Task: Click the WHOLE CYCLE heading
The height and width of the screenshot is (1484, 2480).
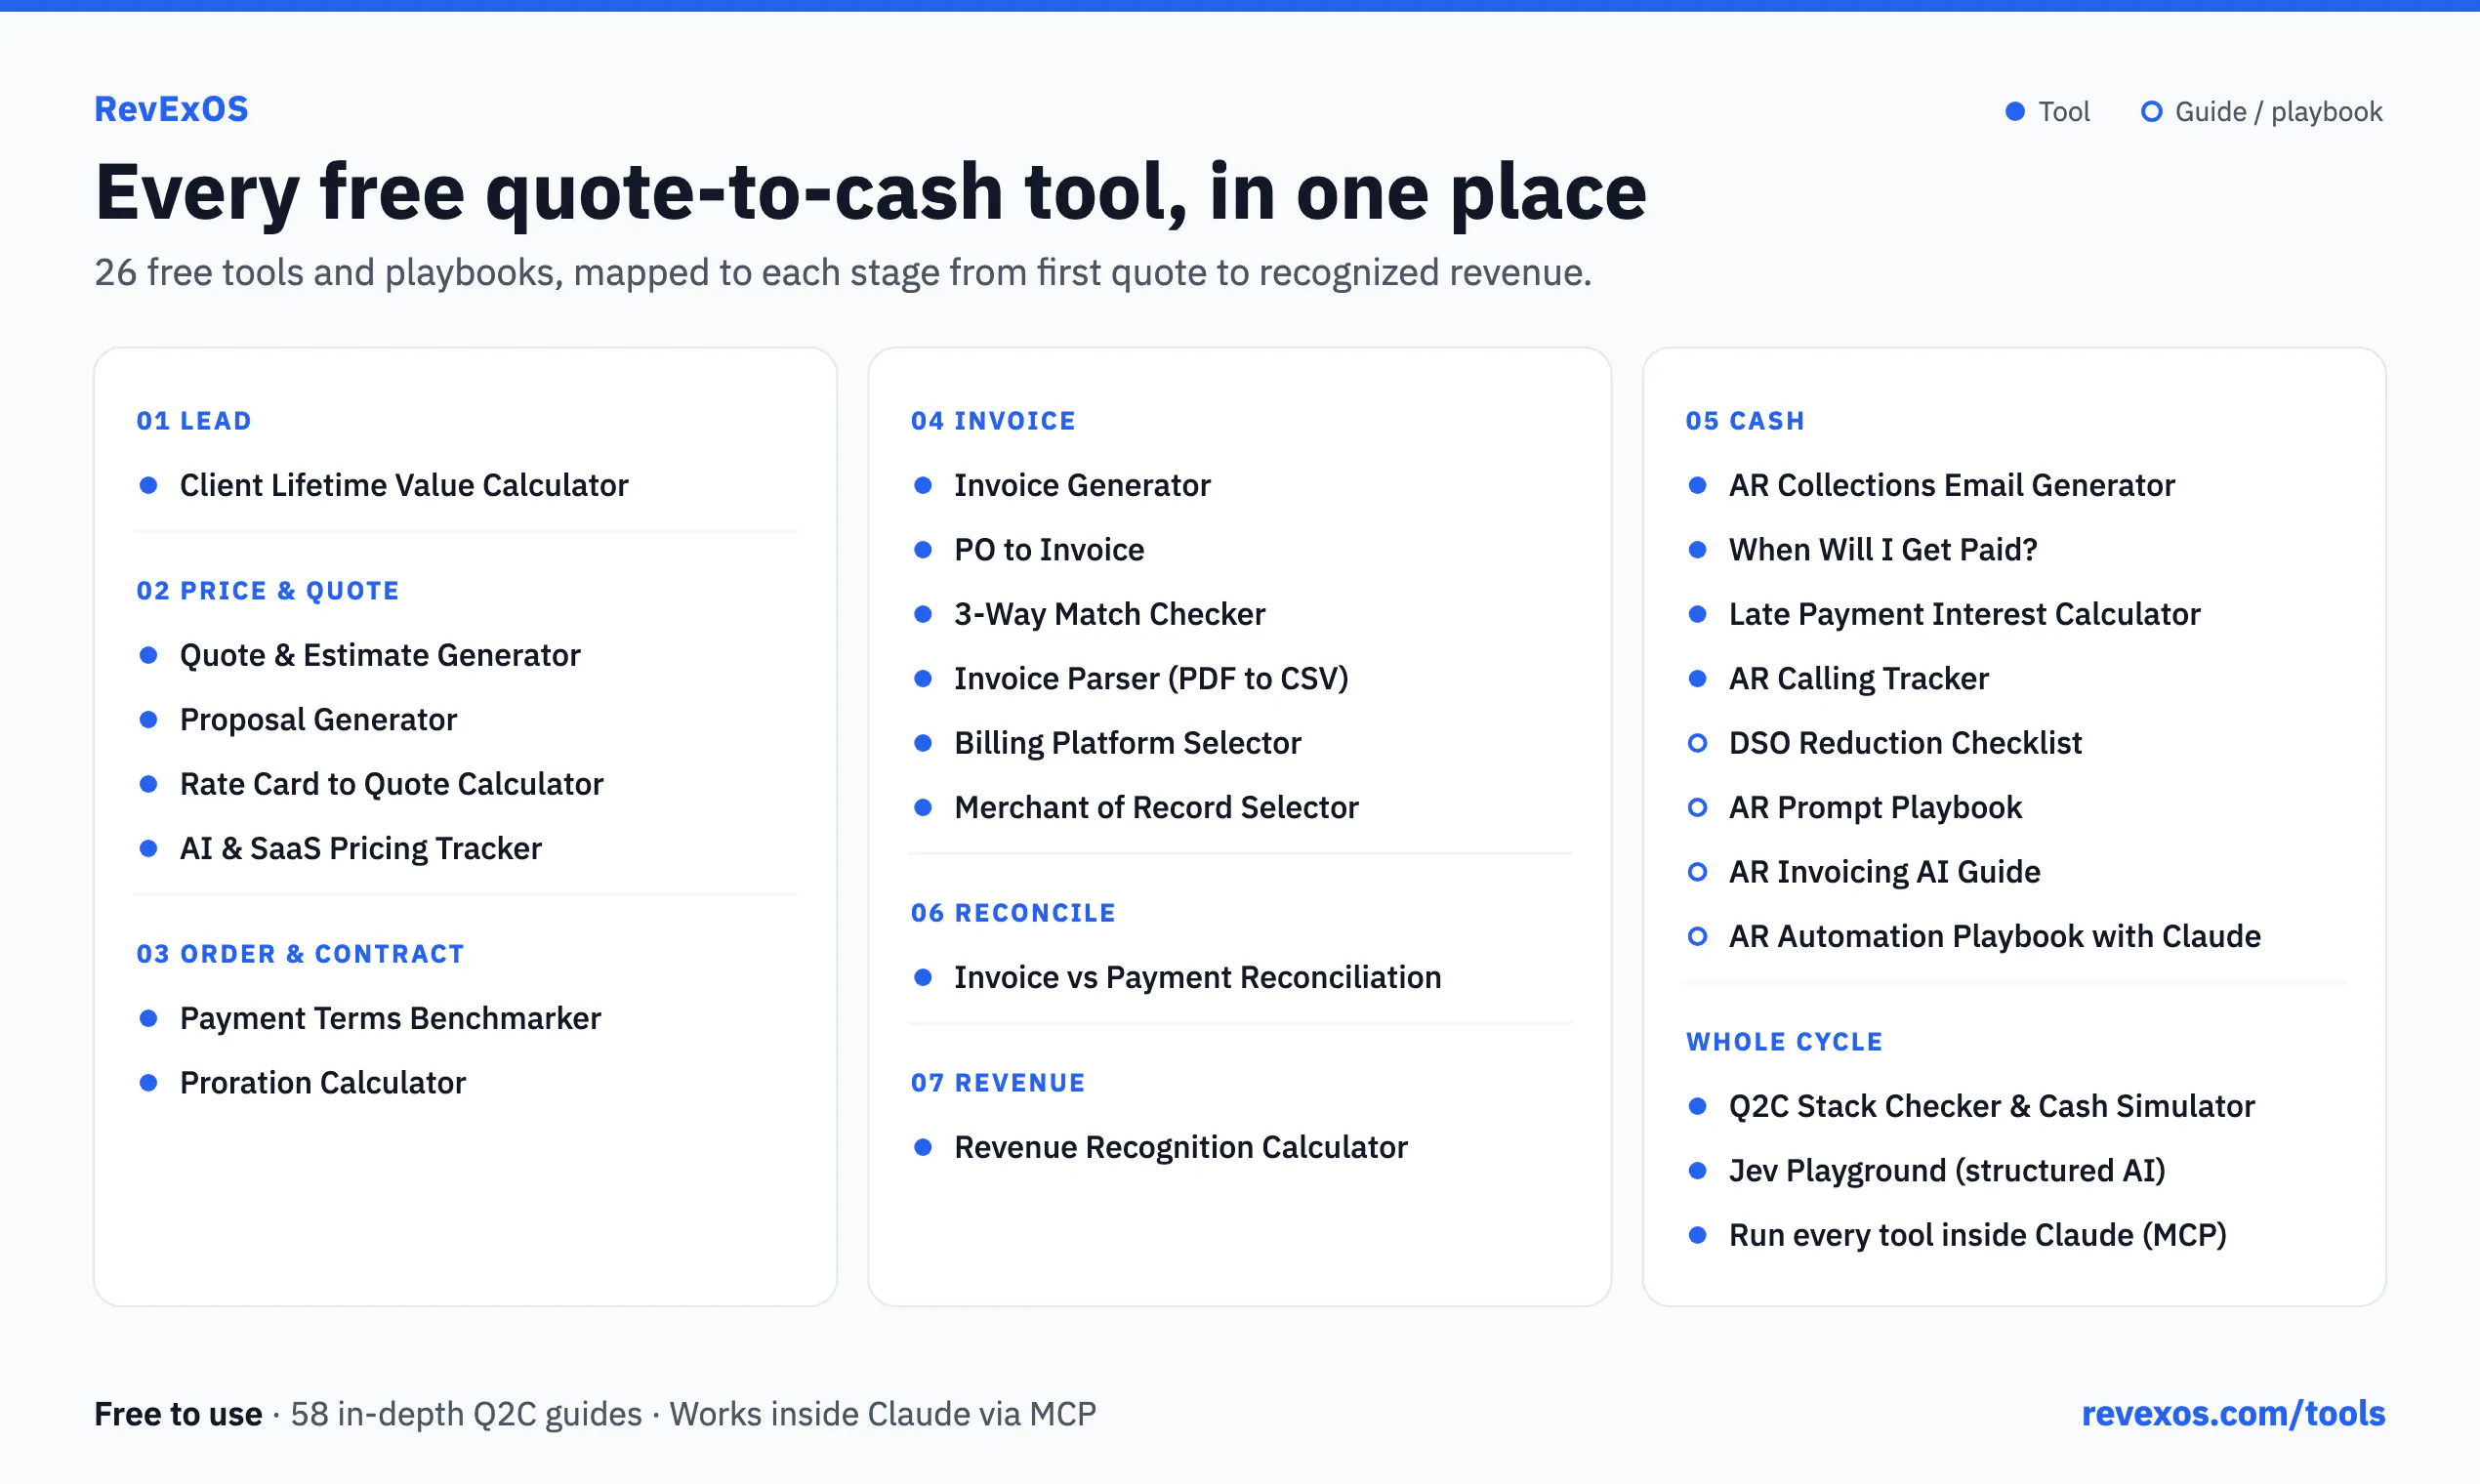Action: pyautogui.click(x=1784, y=1042)
